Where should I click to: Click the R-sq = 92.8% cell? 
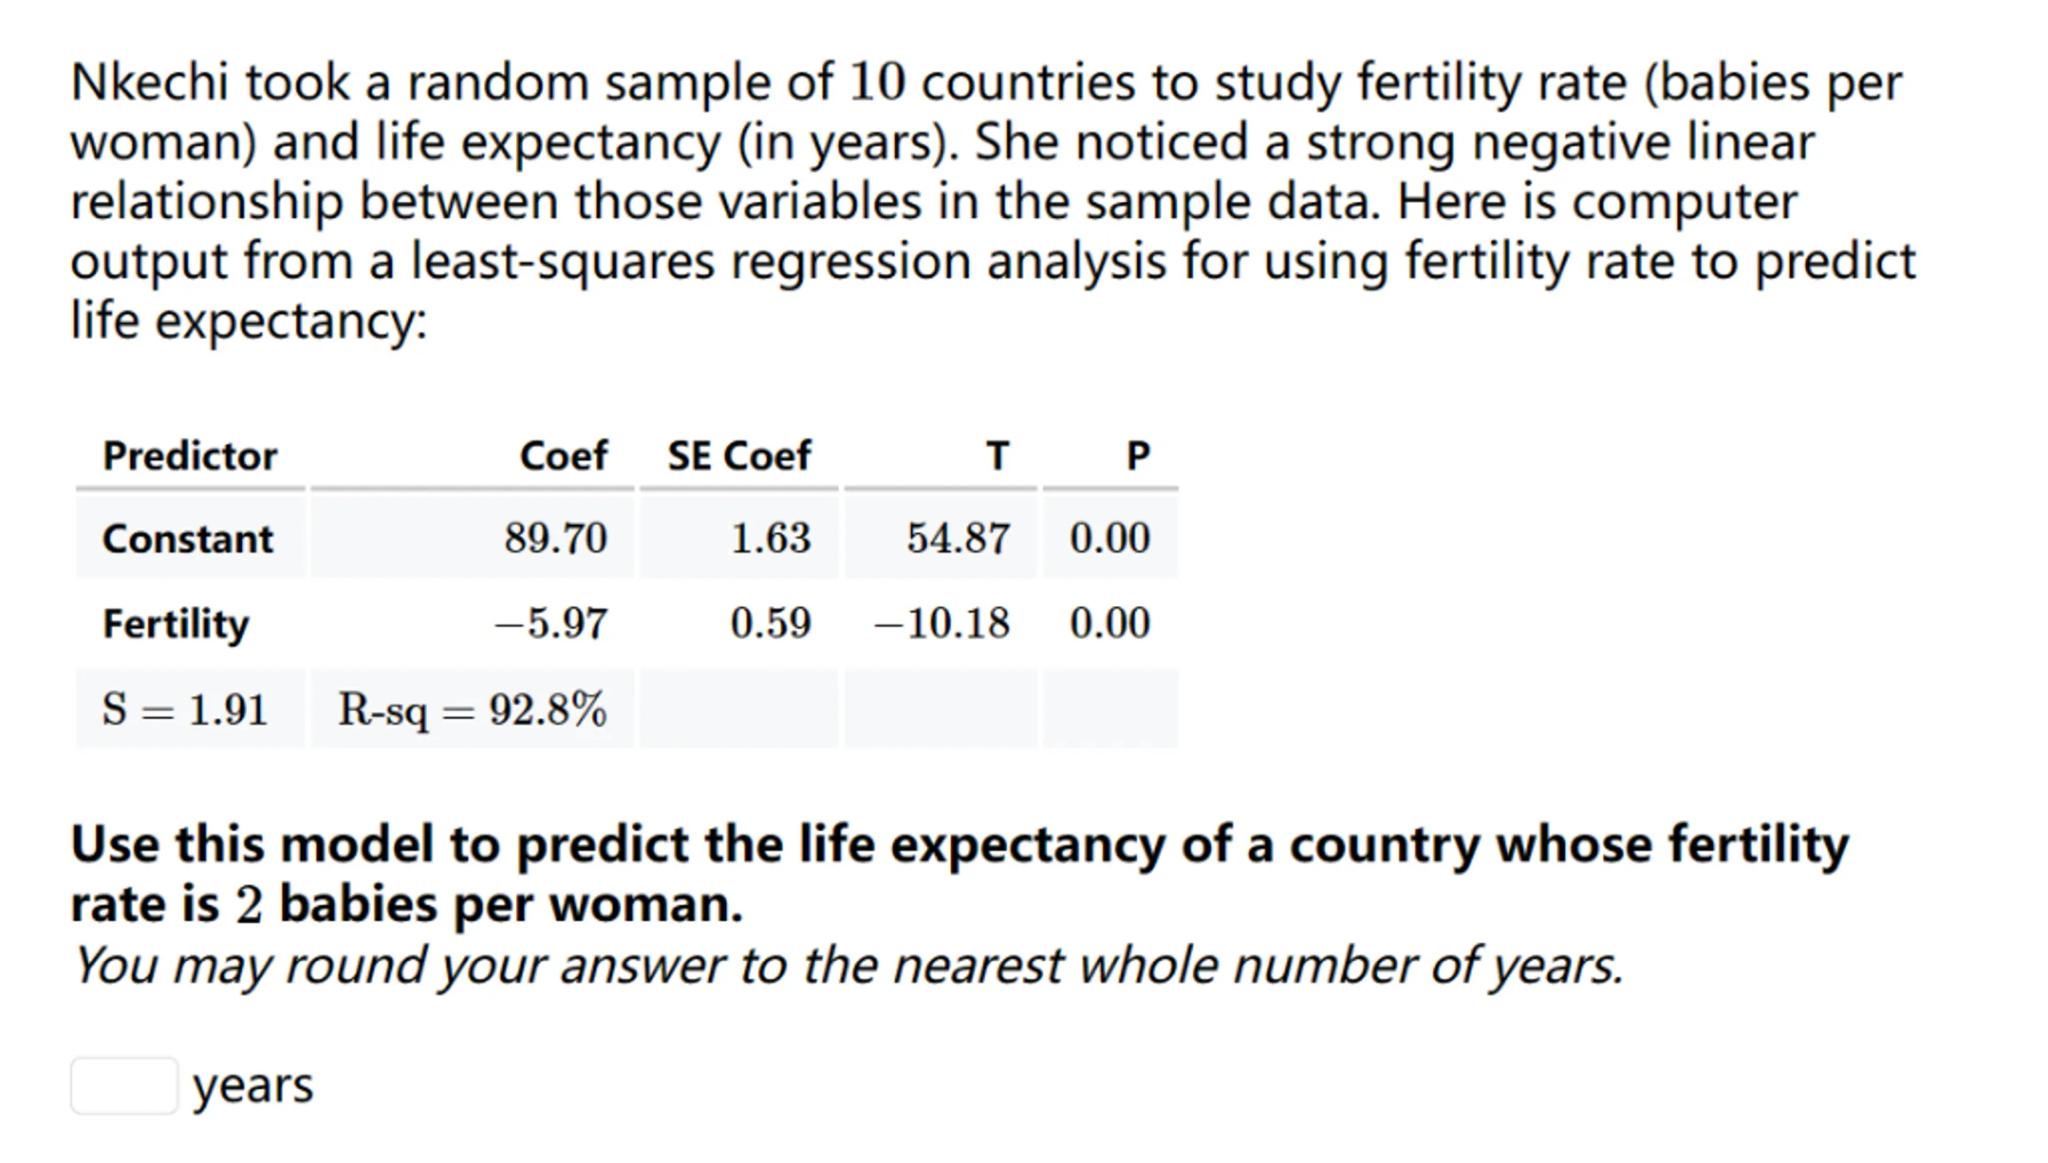tap(472, 710)
